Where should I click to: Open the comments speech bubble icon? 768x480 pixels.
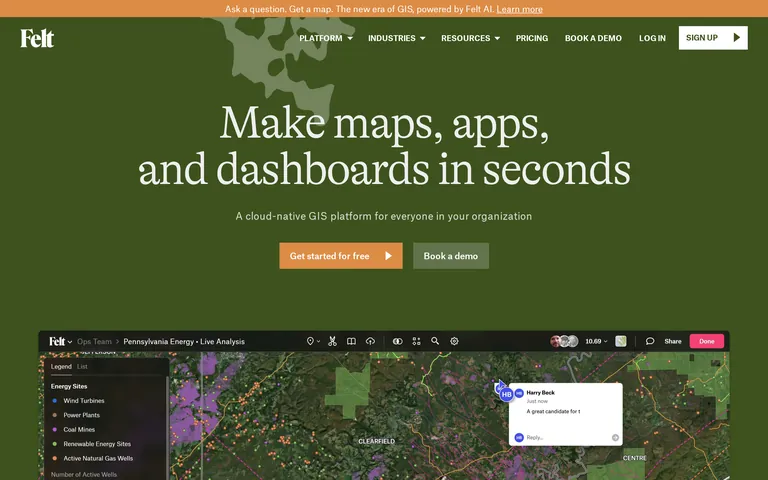[650, 341]
